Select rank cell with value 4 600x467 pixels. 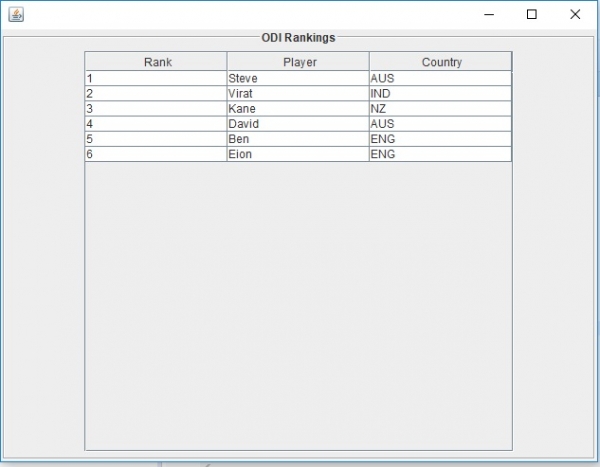(156, 124)
